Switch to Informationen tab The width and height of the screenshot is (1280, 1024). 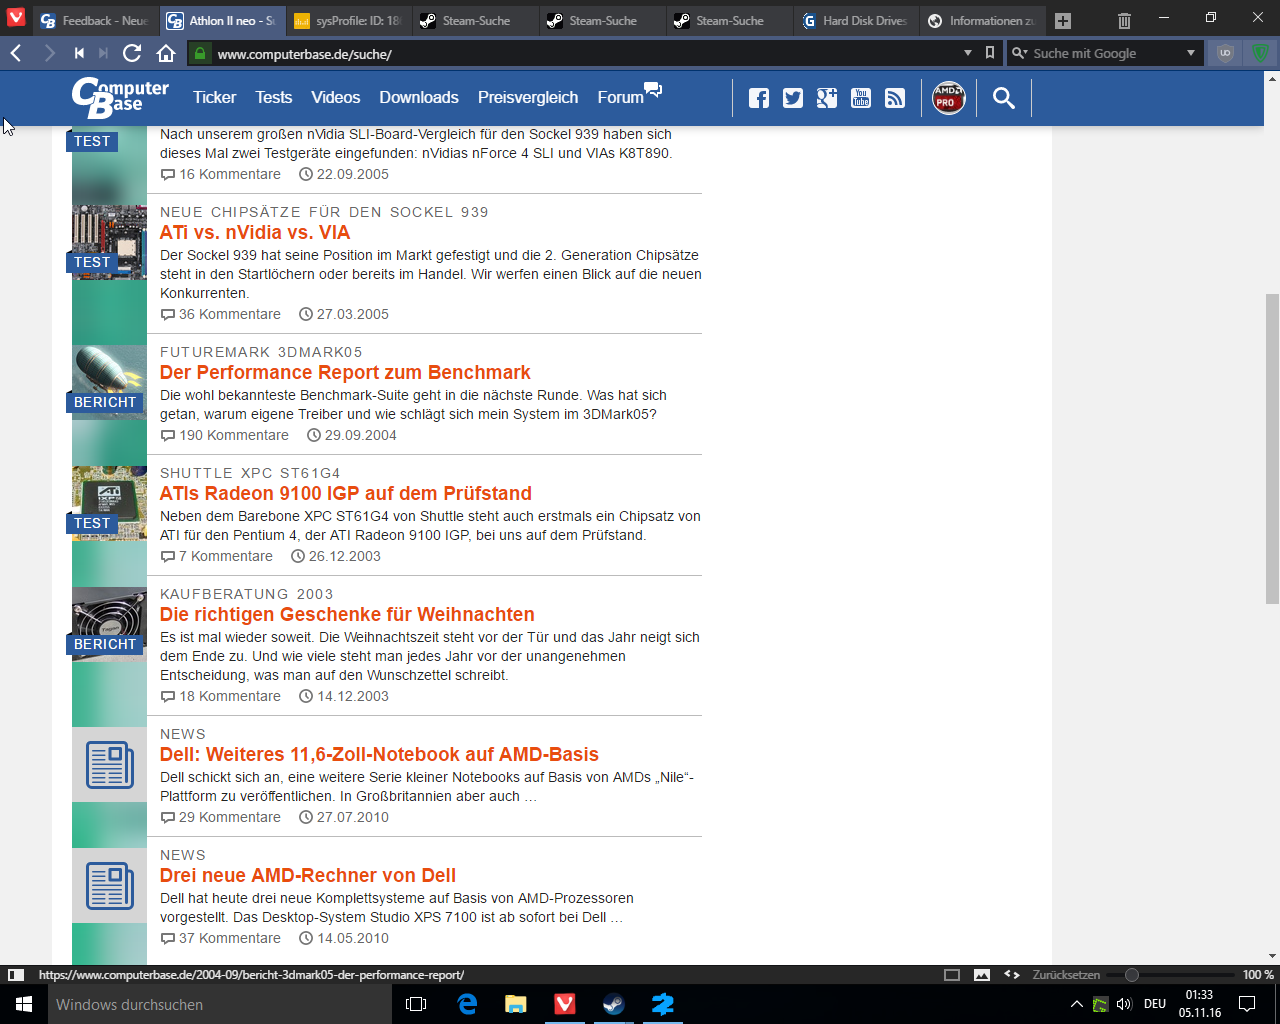point(982,20)
